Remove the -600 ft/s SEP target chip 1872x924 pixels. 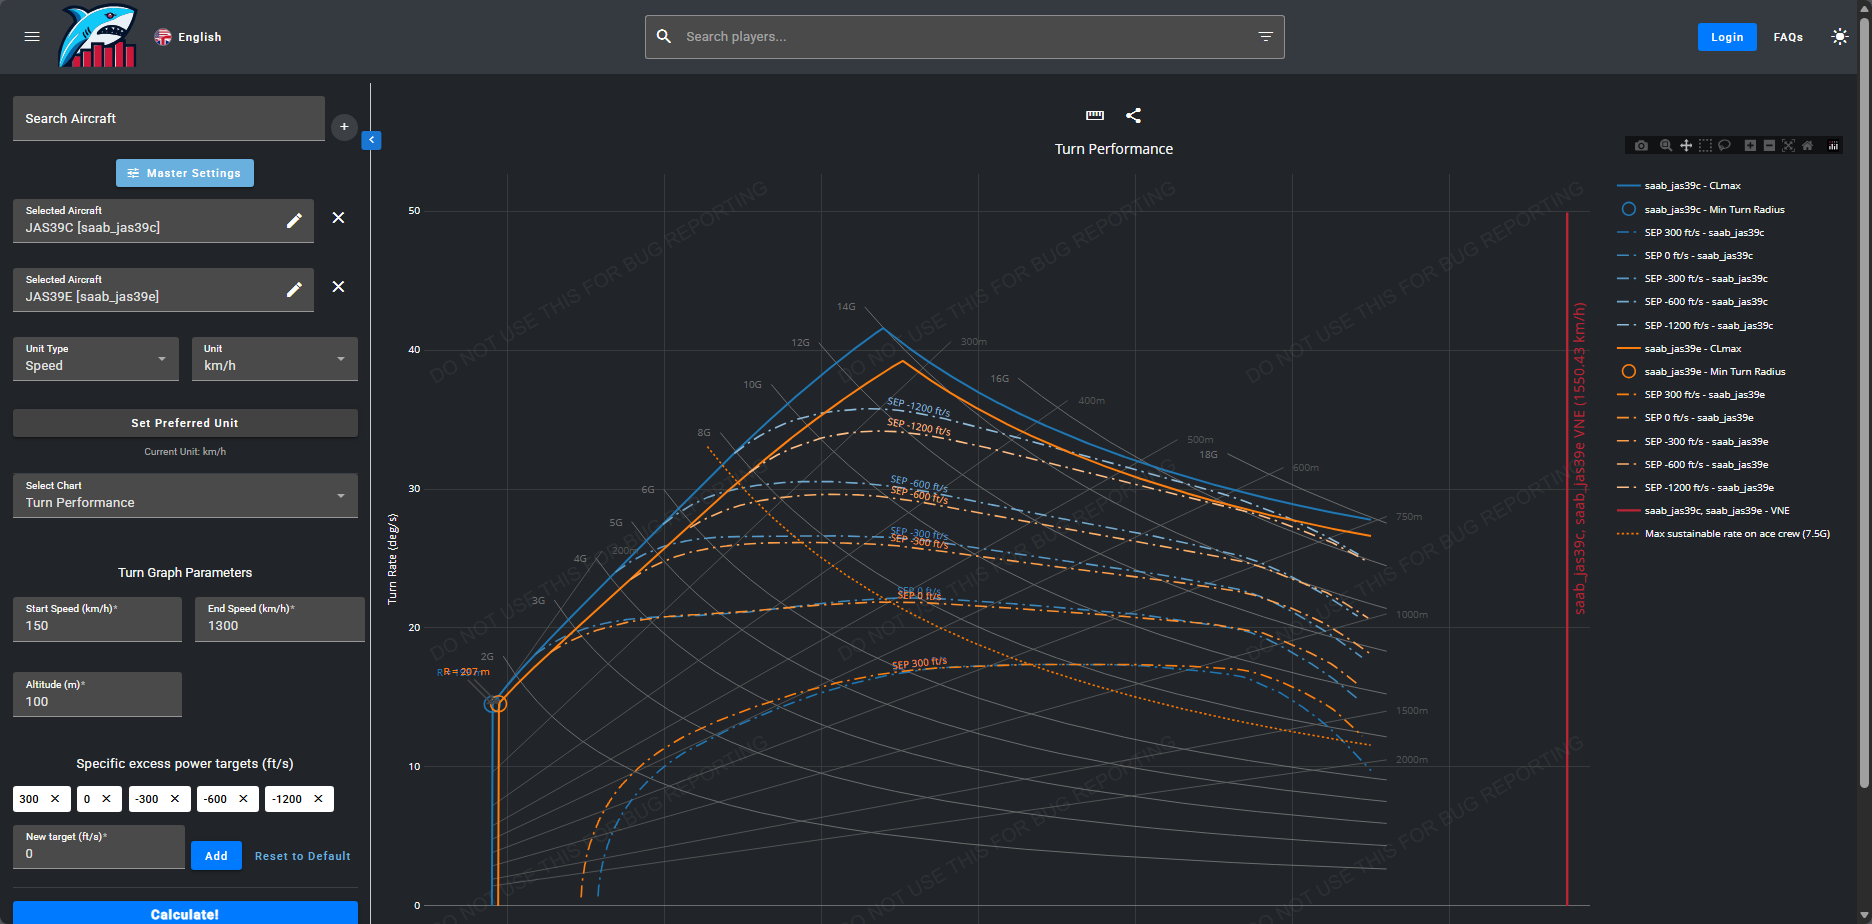(243, 799)
